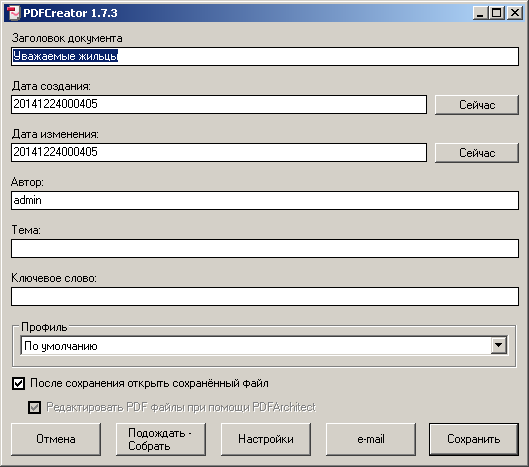Click the Ключевое слово label
This screenshot has height=467, width=529.
(x=54, y=278)
